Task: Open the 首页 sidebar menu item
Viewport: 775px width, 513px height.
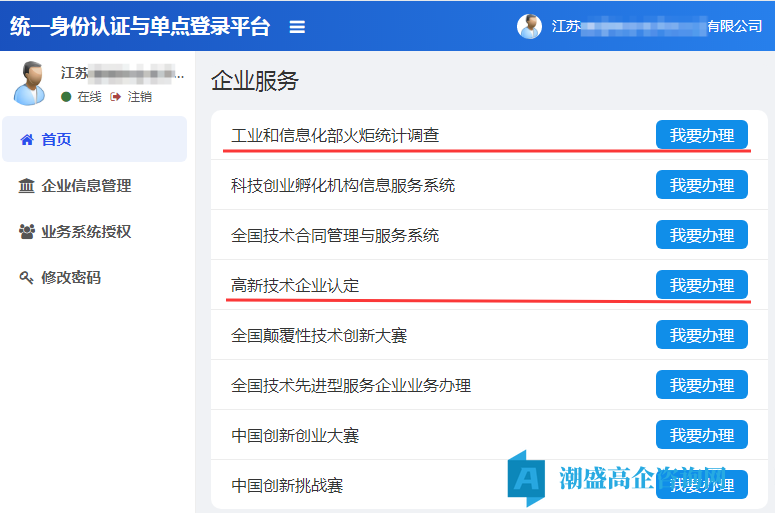Action: click(x=56, y=140)
